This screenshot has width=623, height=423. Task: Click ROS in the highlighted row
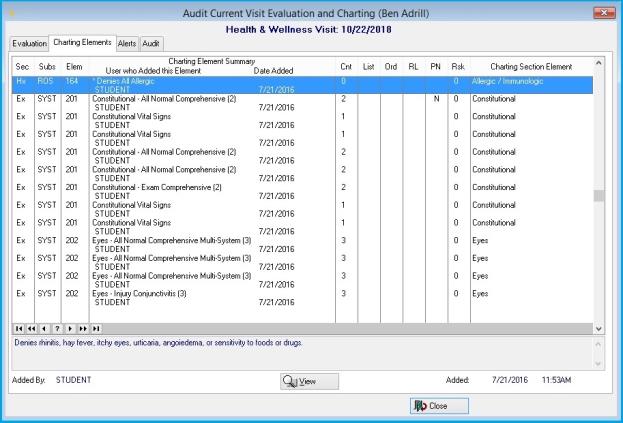tap(45, 81)
